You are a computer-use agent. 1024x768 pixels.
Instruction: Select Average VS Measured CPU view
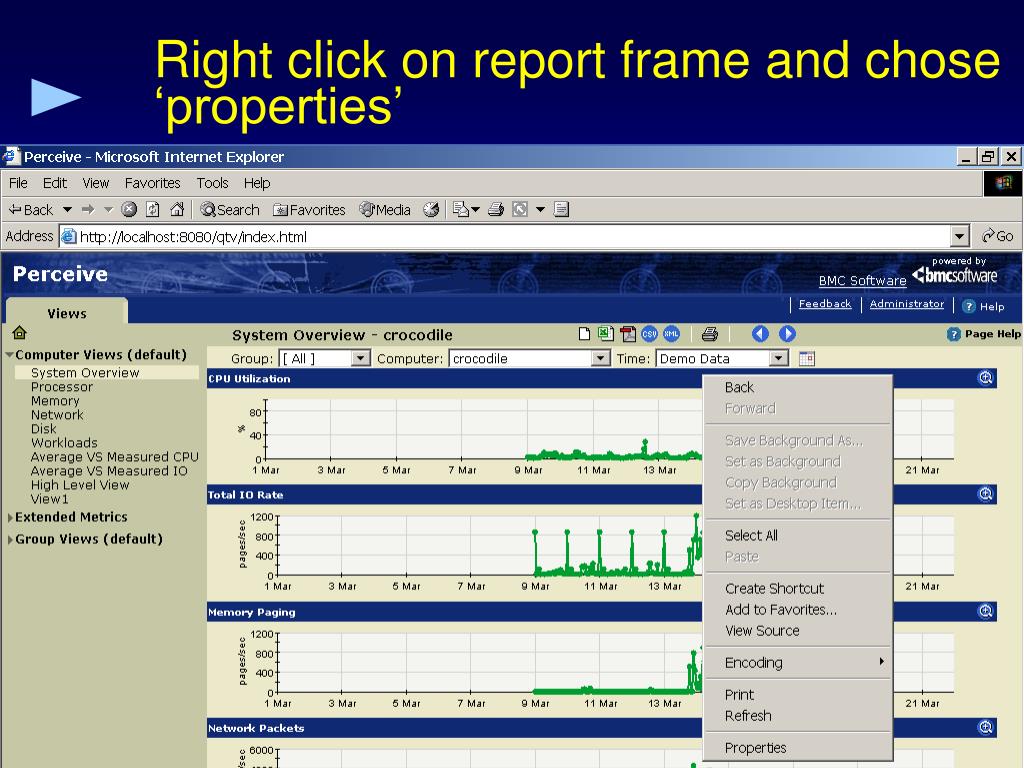click(x=114, y=457)
